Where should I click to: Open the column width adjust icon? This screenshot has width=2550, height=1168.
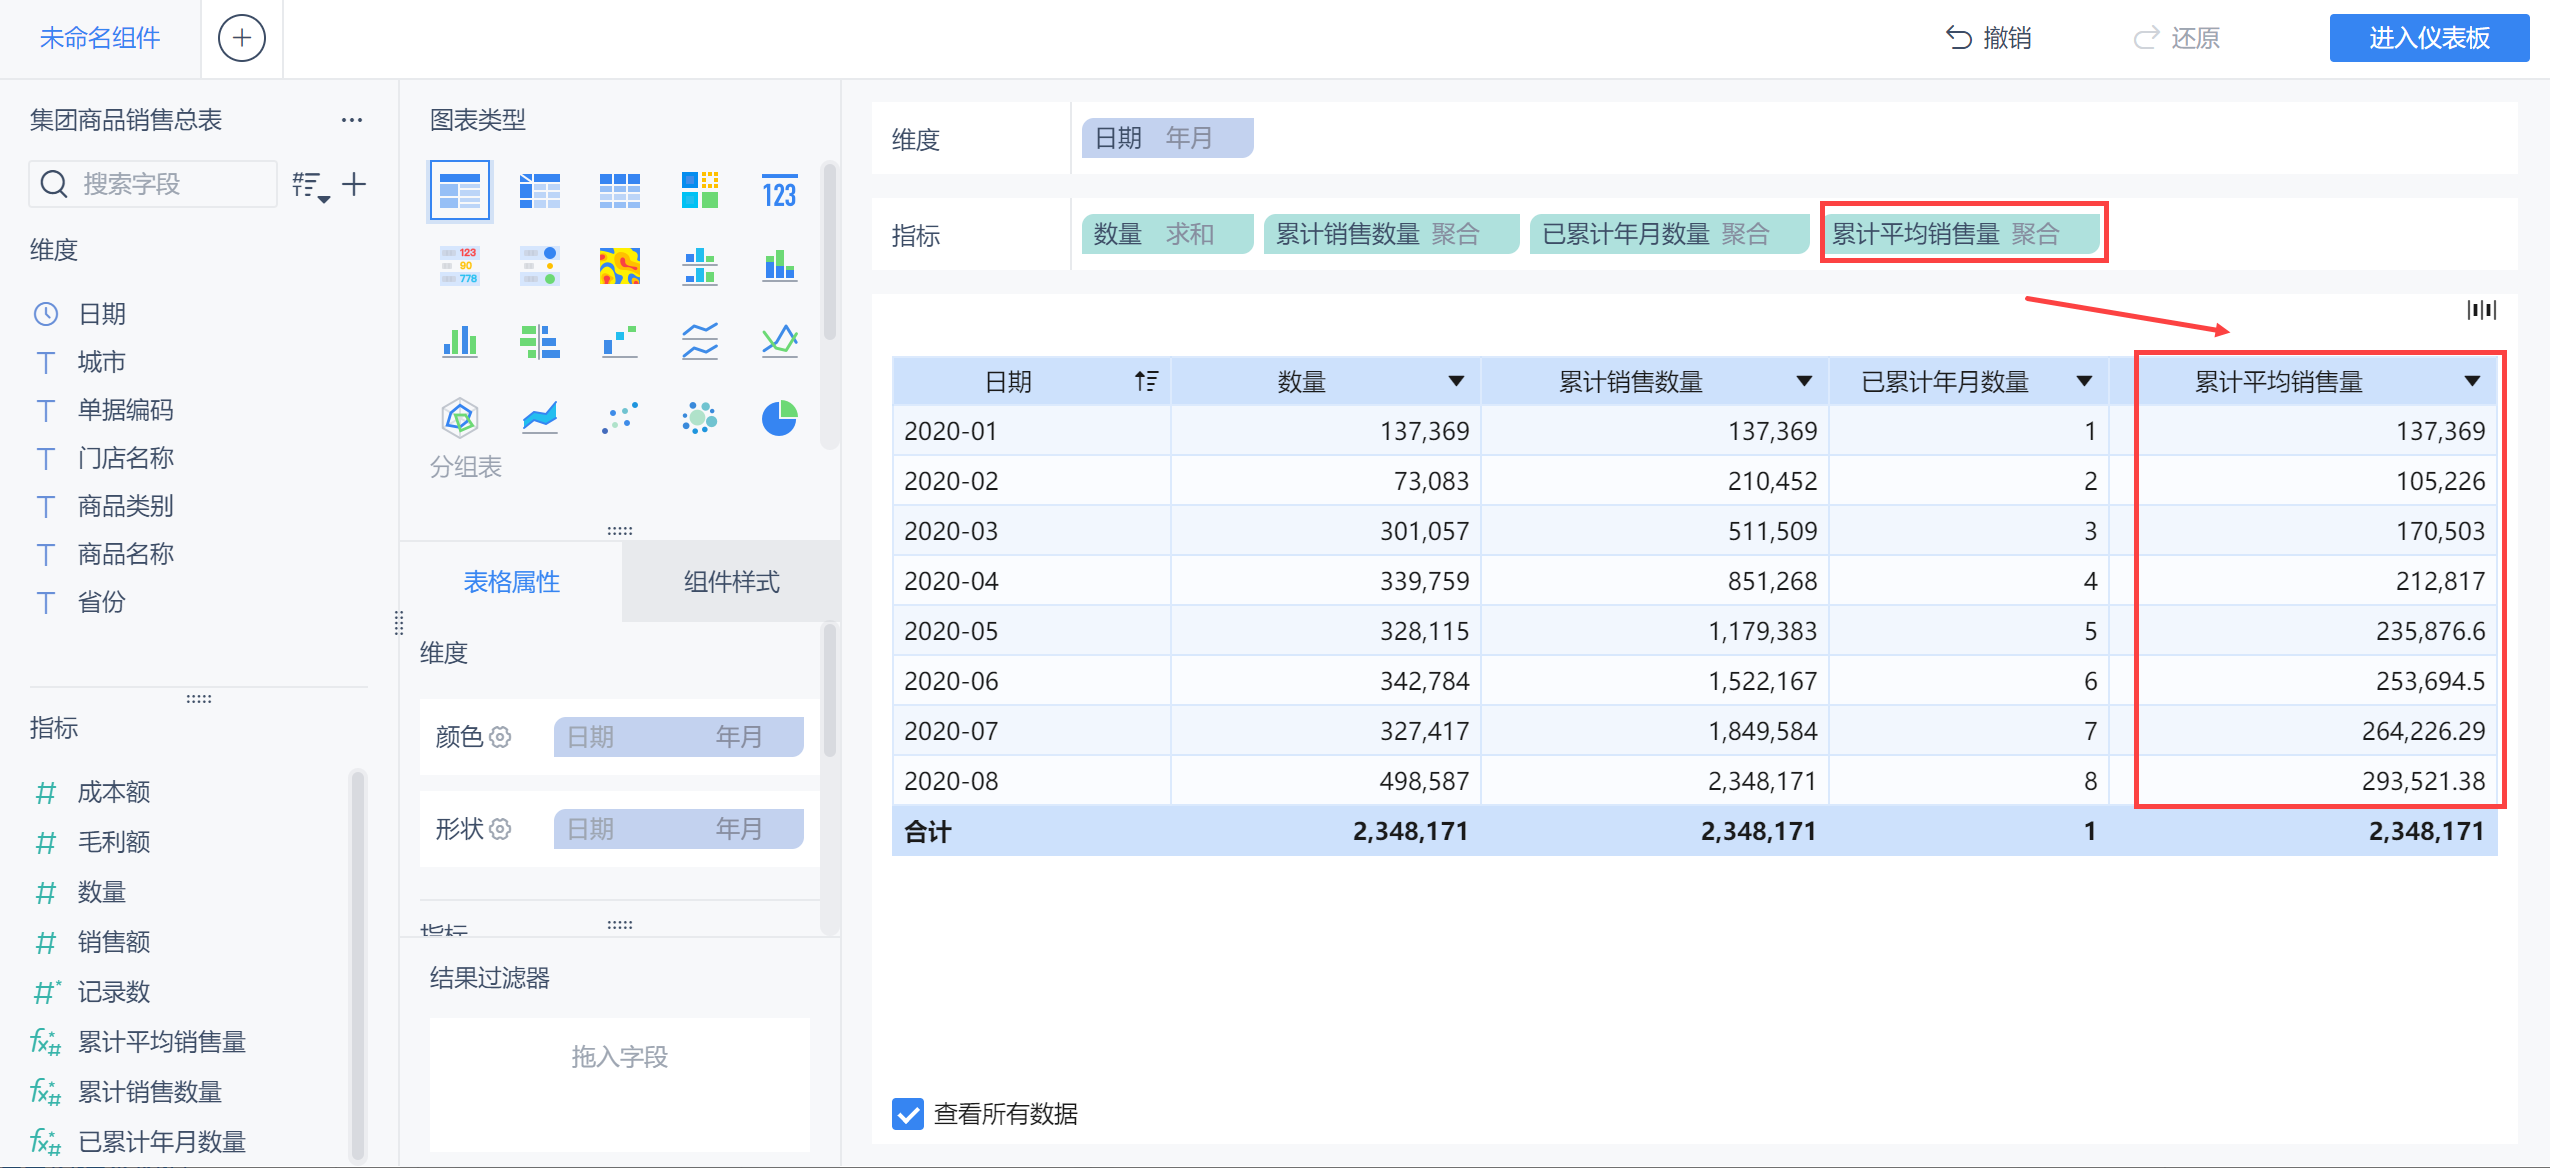pyautogui.click(x=2481, y=310)
